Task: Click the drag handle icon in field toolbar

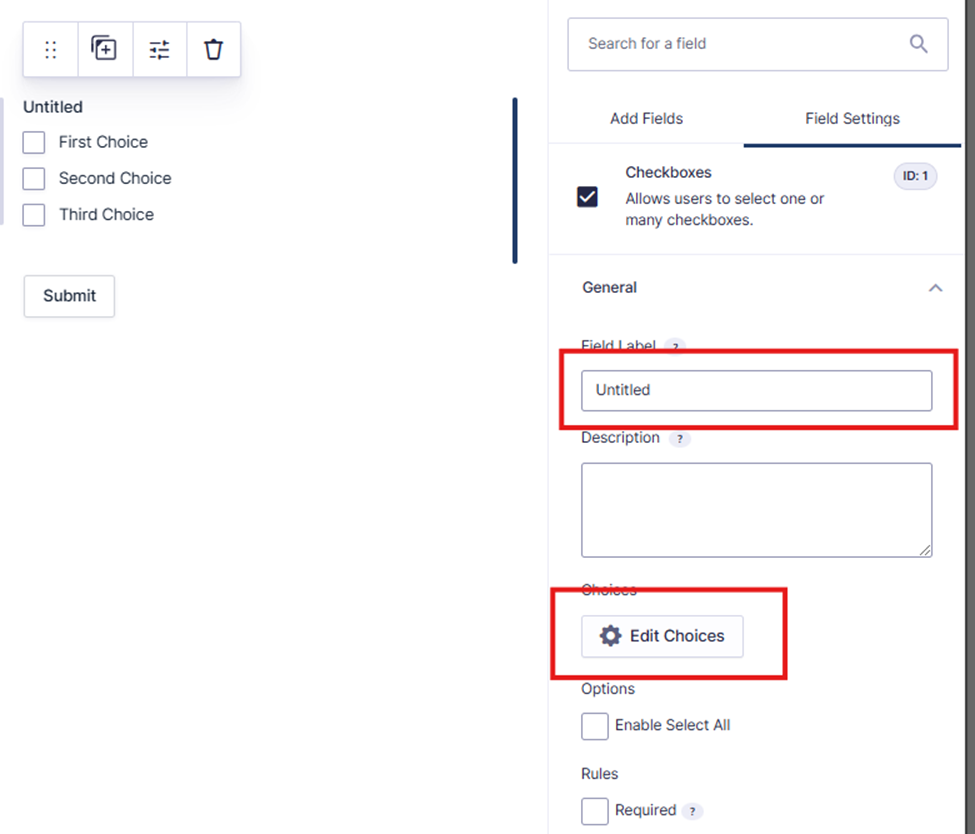Action: [51, 49]
